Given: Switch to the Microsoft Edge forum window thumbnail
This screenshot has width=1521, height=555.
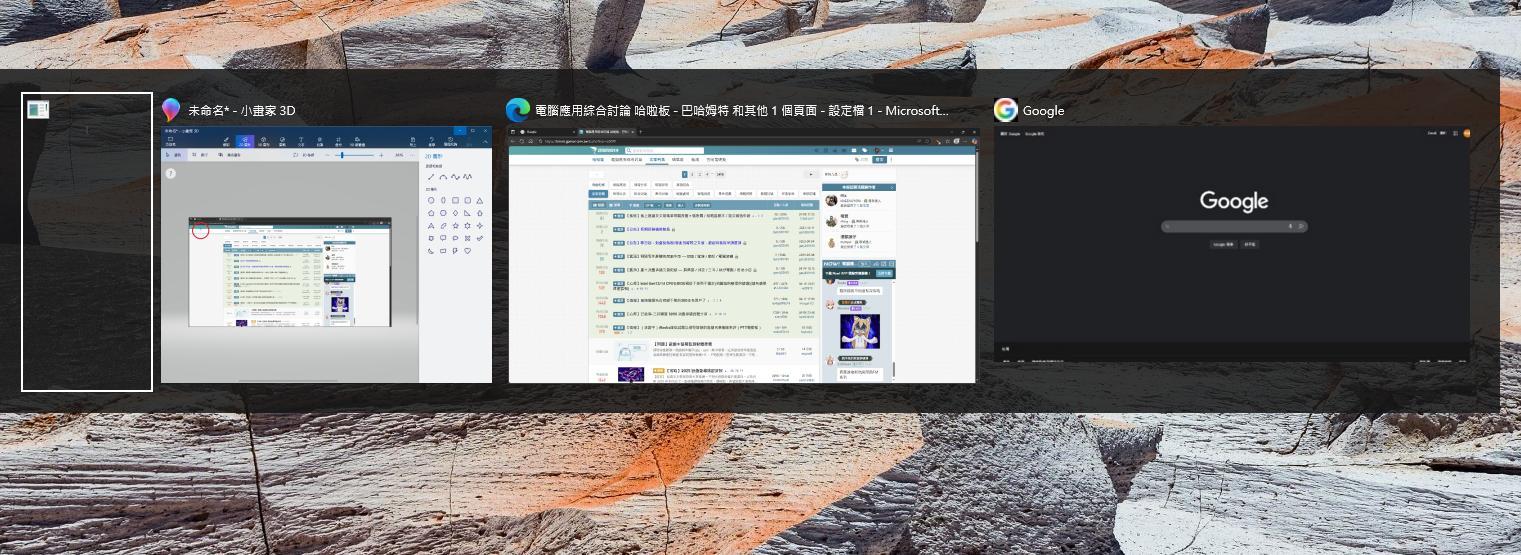Looking at the screenshot, I should 742,254.
